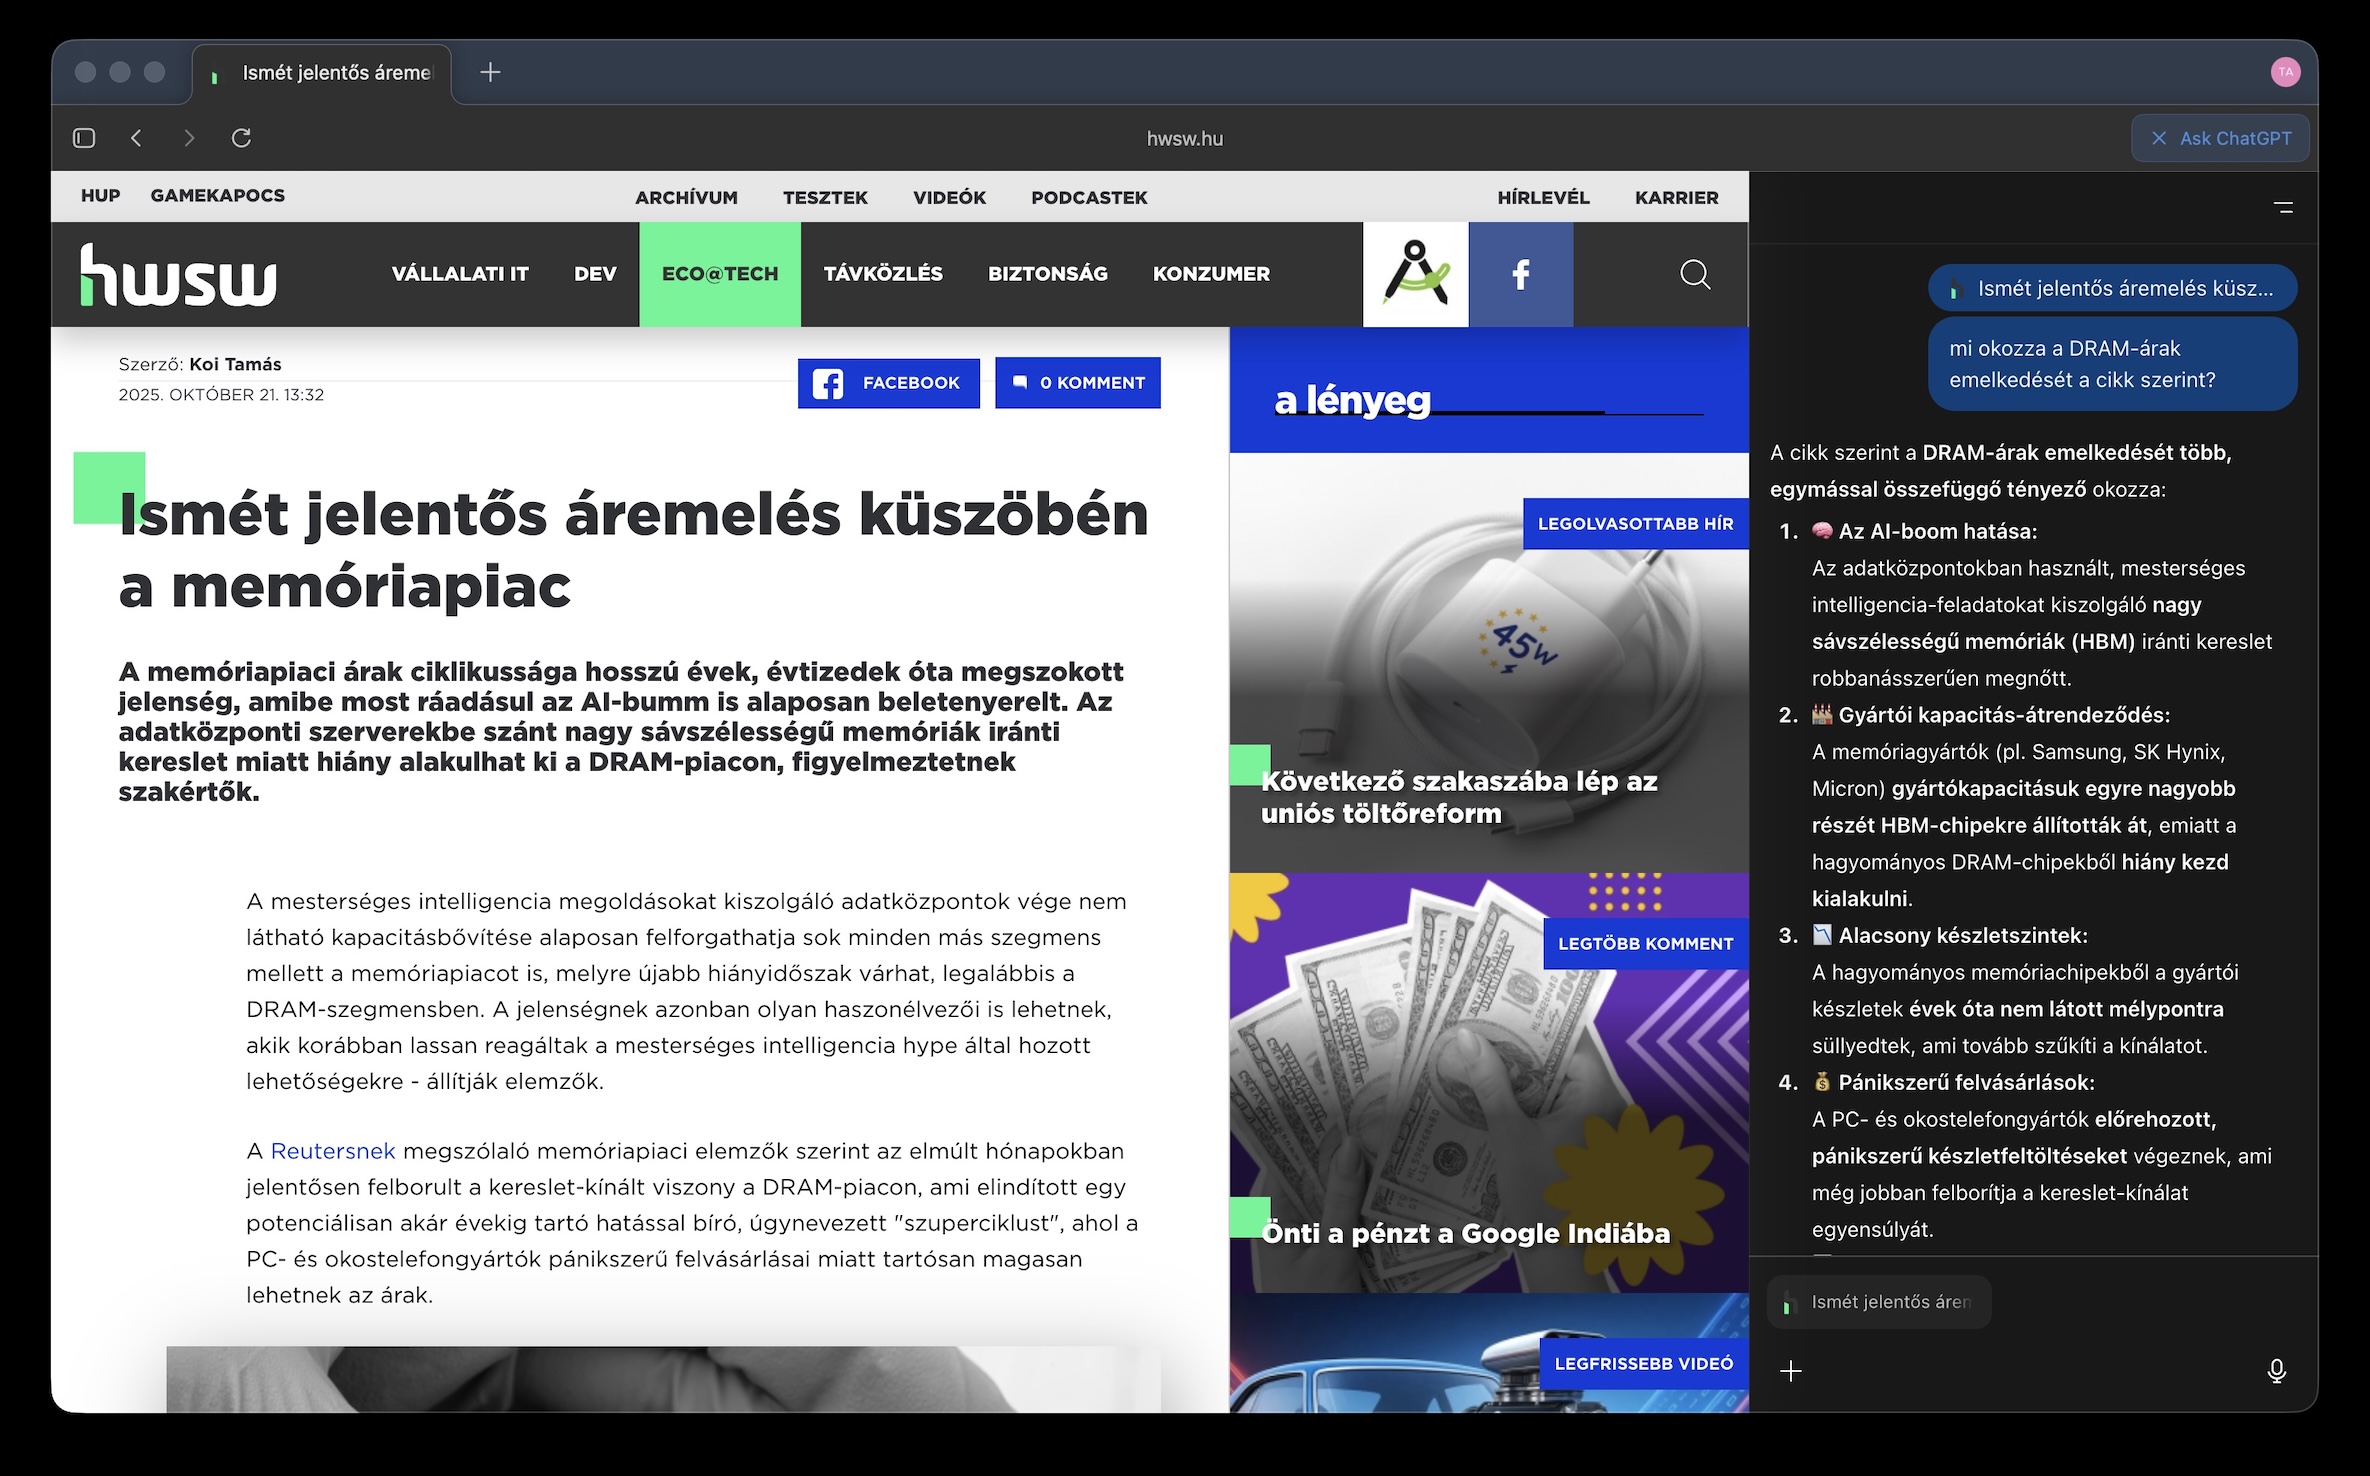Open a new tab with plus icon

490,72
